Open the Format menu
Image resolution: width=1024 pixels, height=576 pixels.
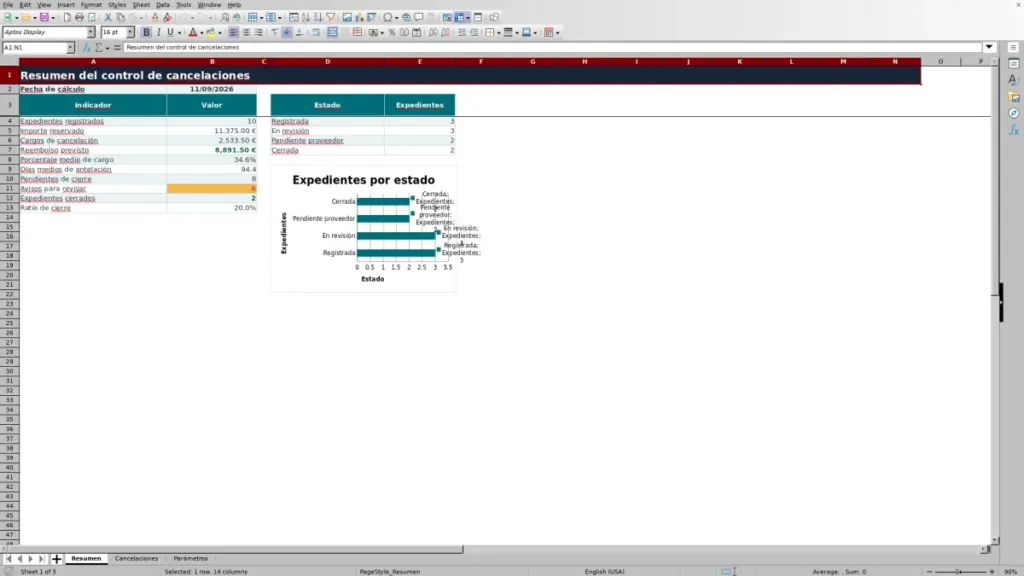[x=91, y=5]
